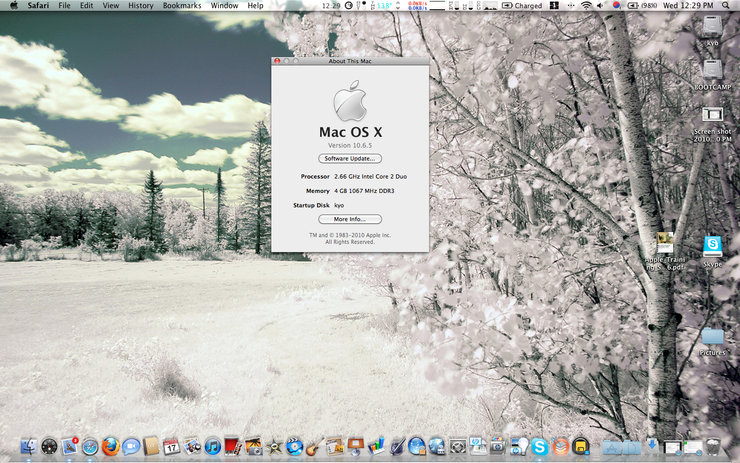Open Skype shortcut on the desktop
This screenshot has height=463, width=740.
pos(712,245)
